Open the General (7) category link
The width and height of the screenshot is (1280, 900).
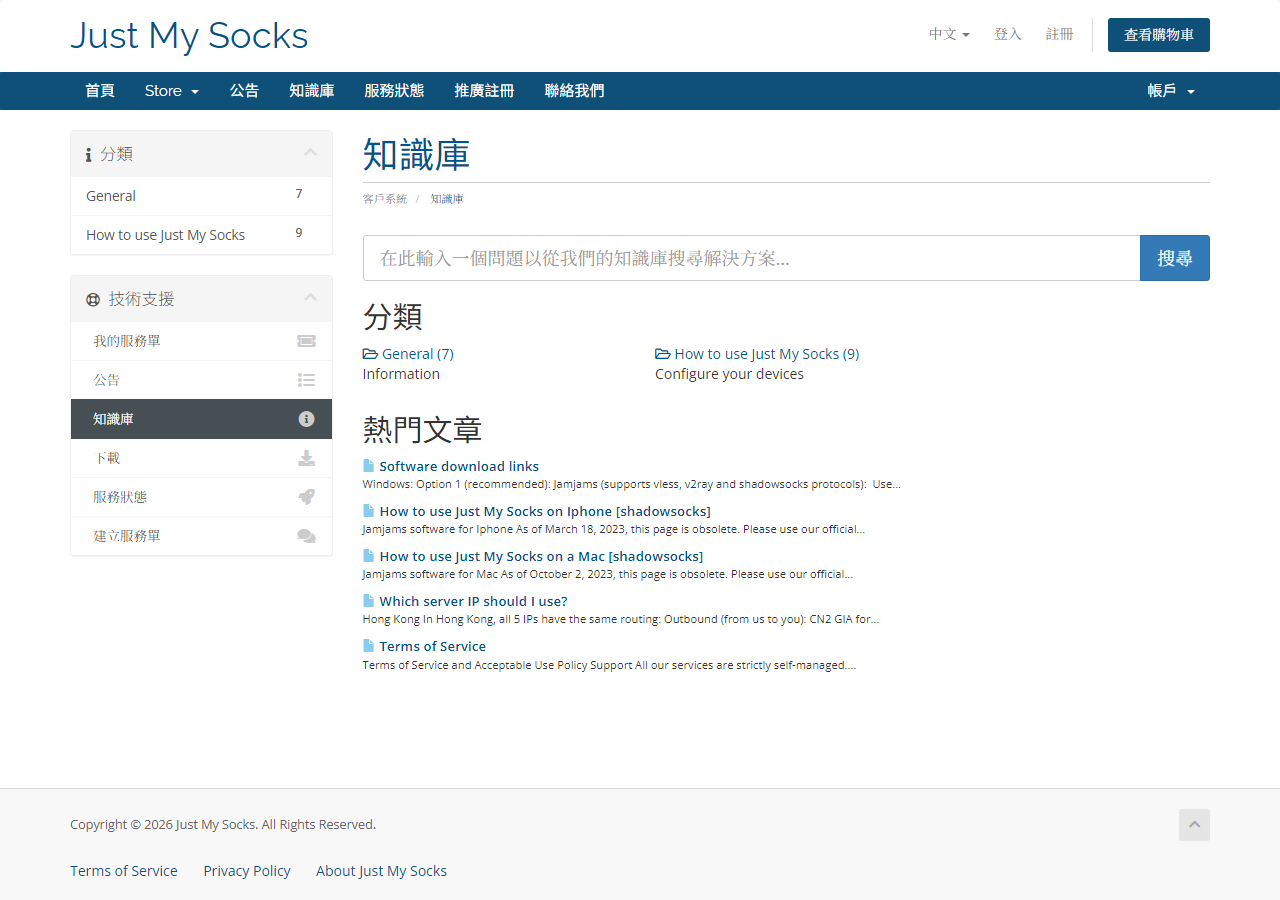418,354
